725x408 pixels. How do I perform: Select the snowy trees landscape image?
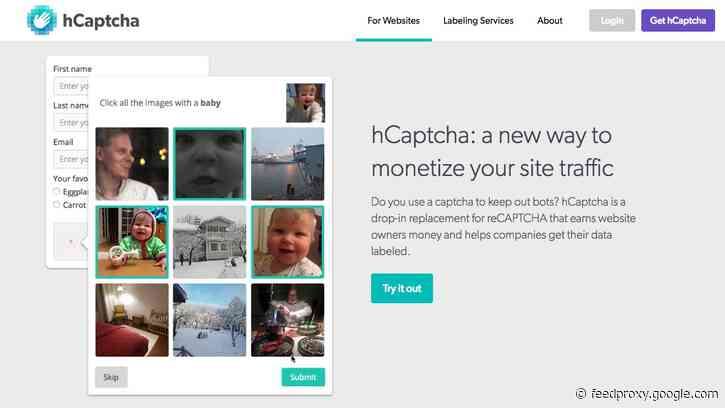coord(209,320)
